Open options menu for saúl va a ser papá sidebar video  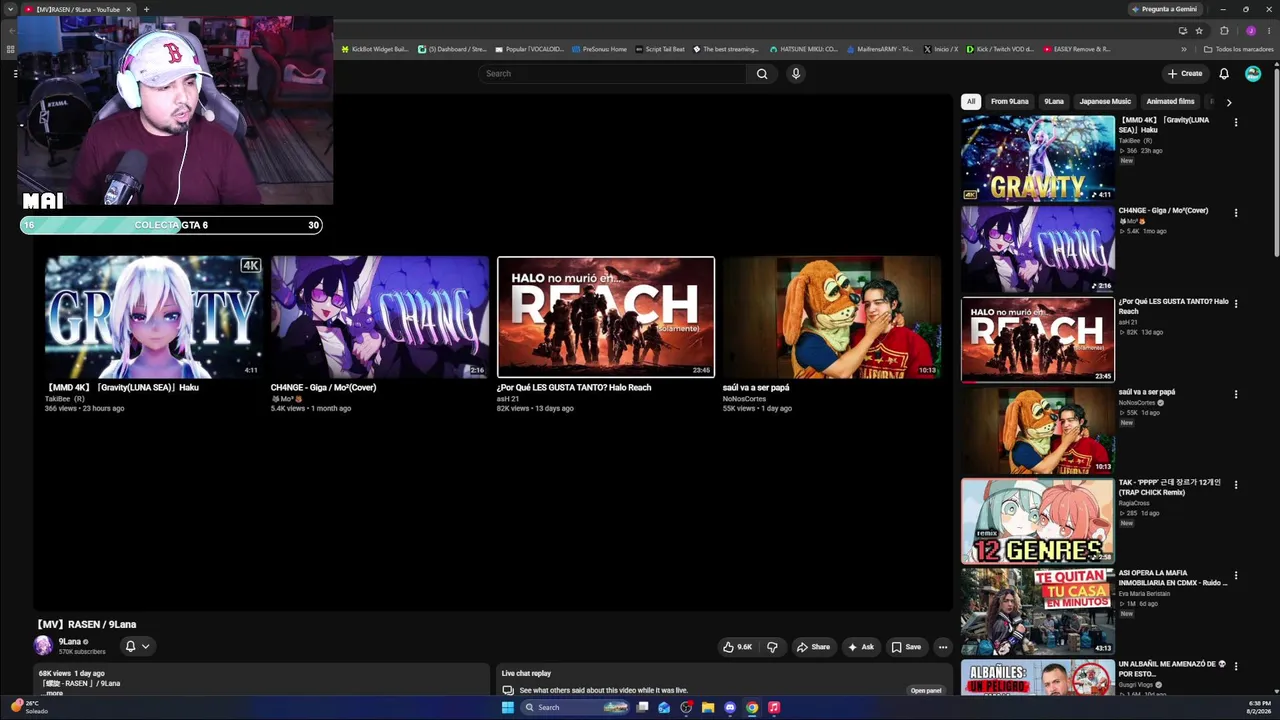click(1236, 394)
